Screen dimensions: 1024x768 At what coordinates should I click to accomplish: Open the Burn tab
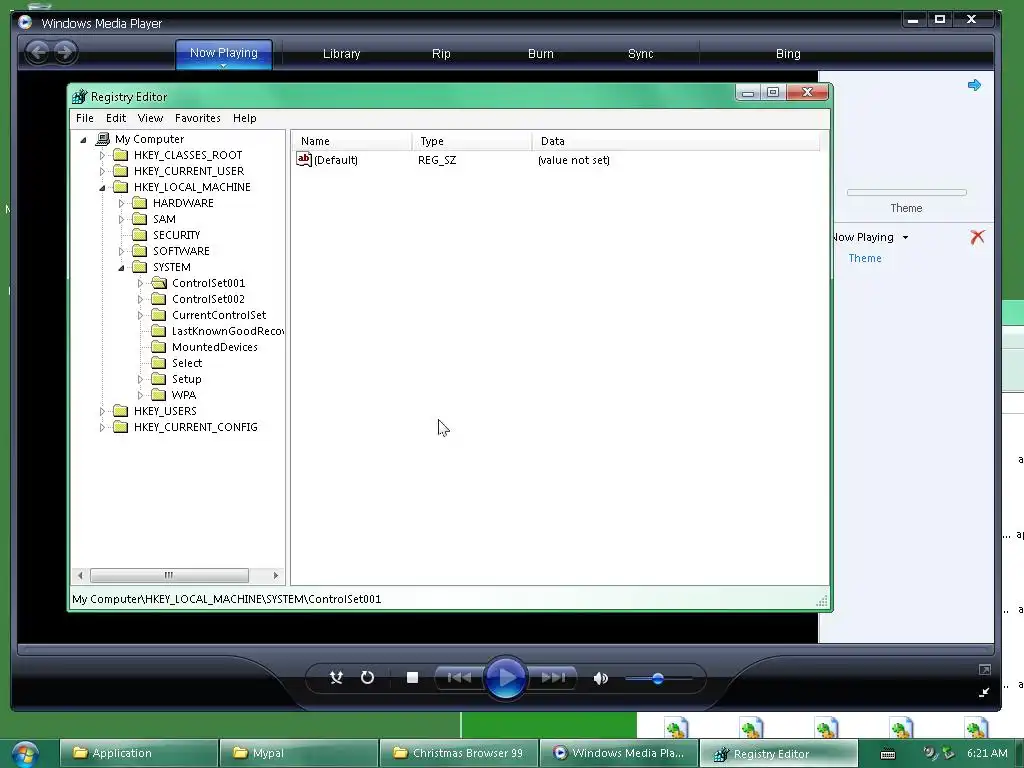pyautogui.click(x=541, y=54)
